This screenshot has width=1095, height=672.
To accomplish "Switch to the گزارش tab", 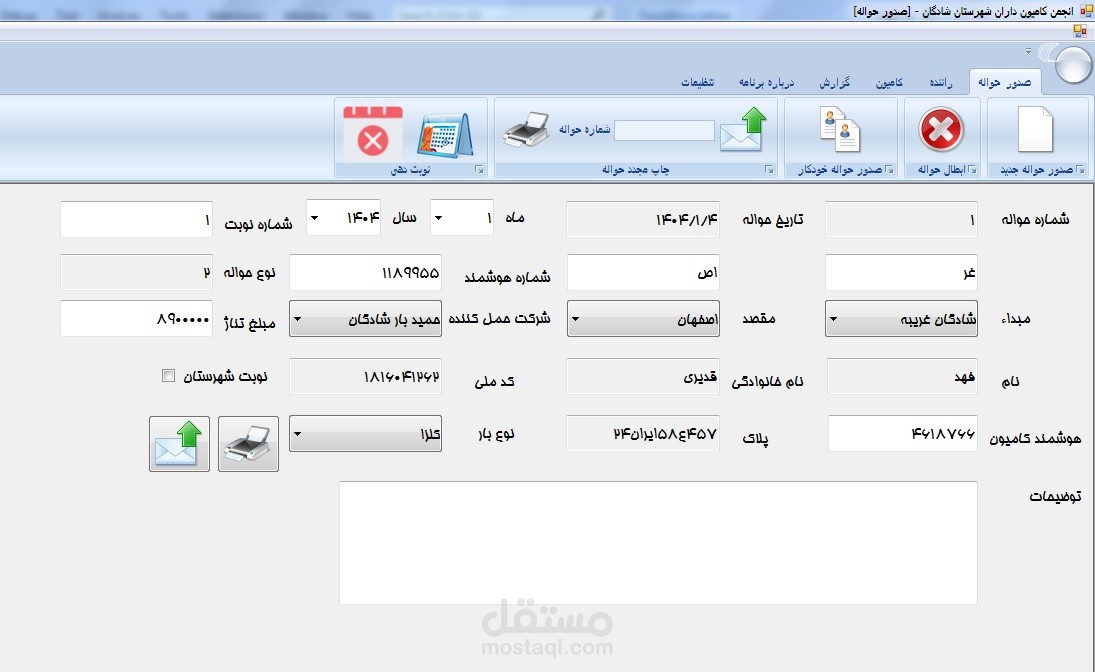I will point(835,83).
